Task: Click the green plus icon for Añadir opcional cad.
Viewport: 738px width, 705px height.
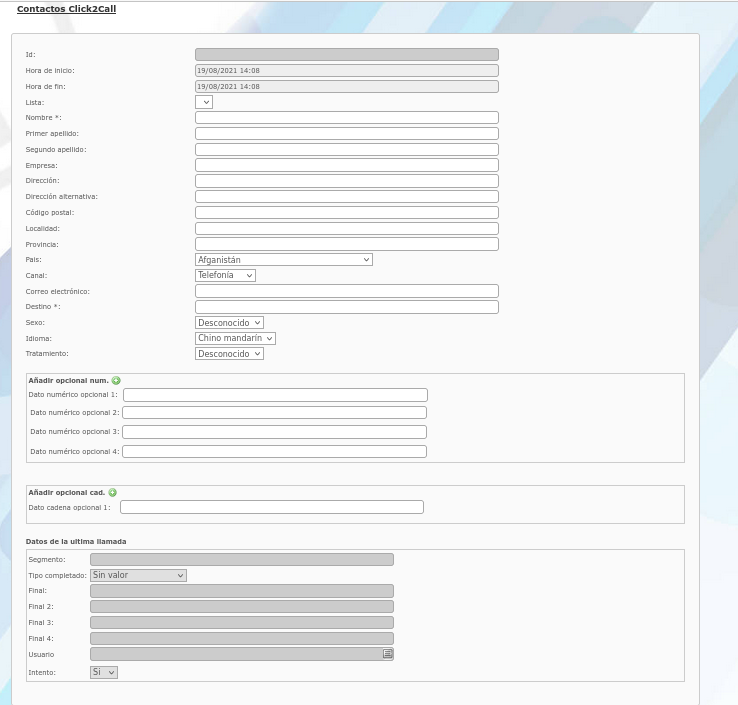Action: click(x=112, y=492)
